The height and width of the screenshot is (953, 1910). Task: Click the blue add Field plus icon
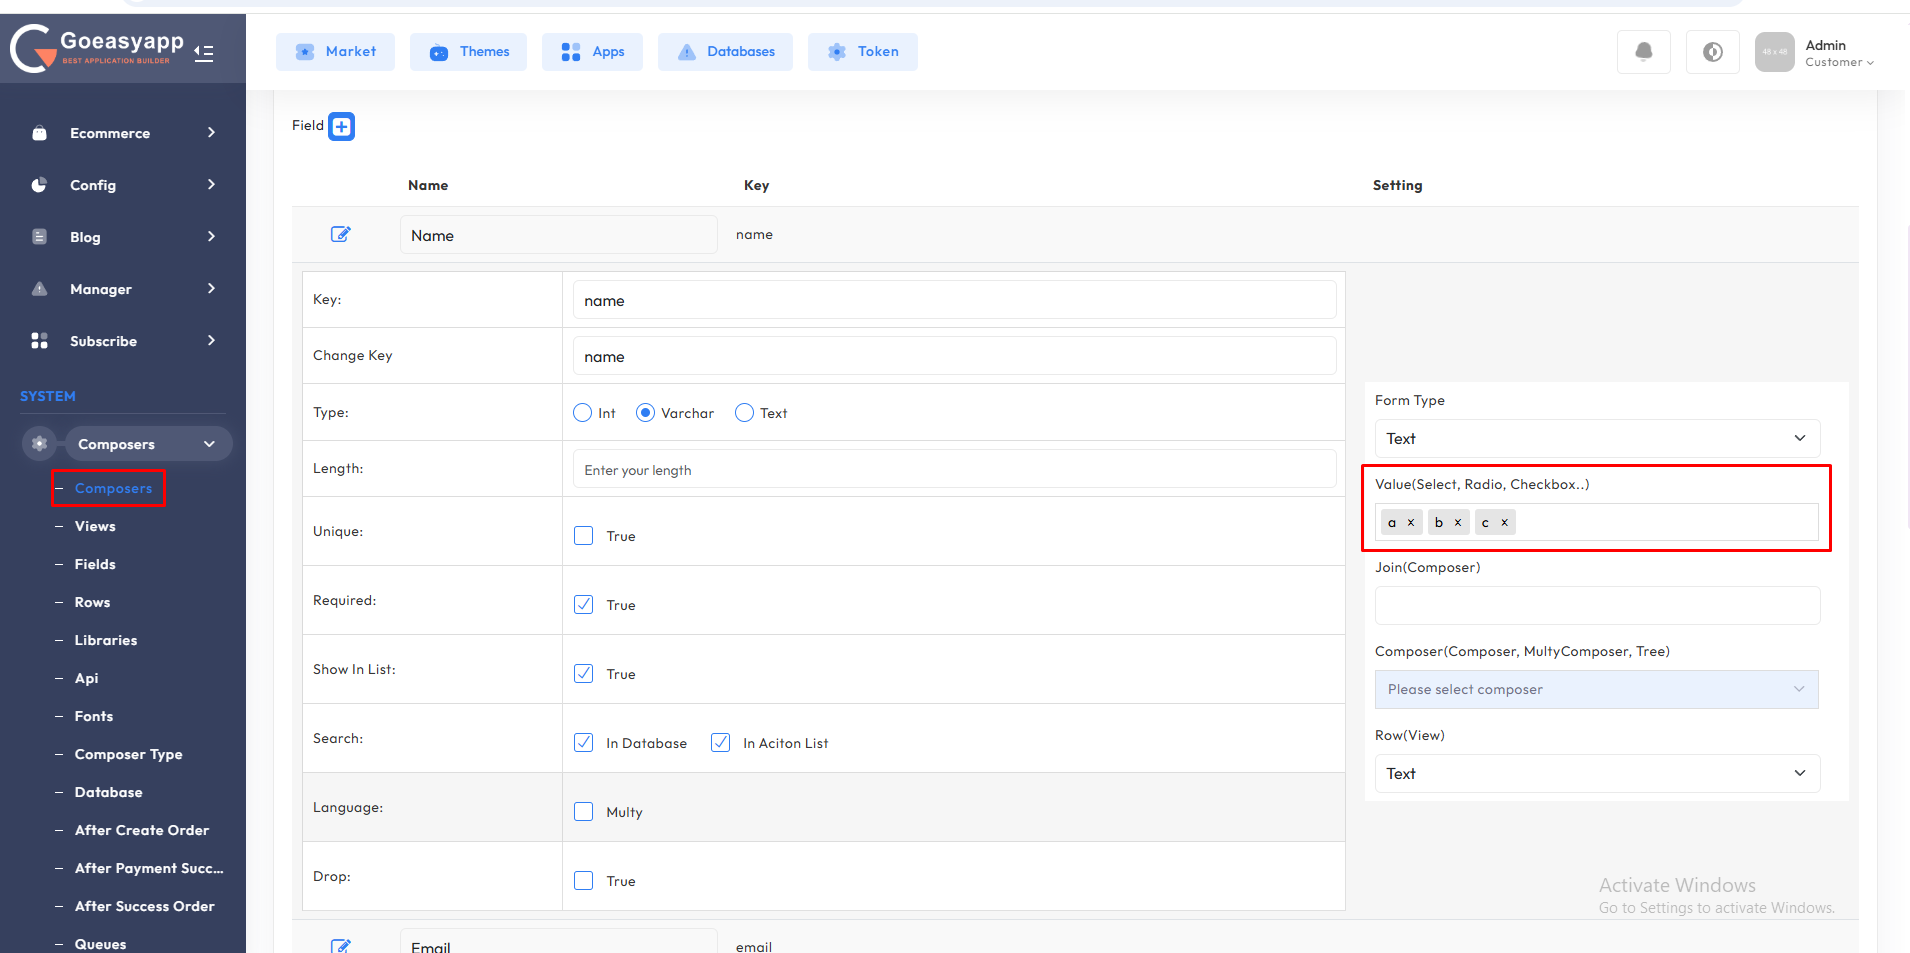pyautogui.click(x=341, y=127)
